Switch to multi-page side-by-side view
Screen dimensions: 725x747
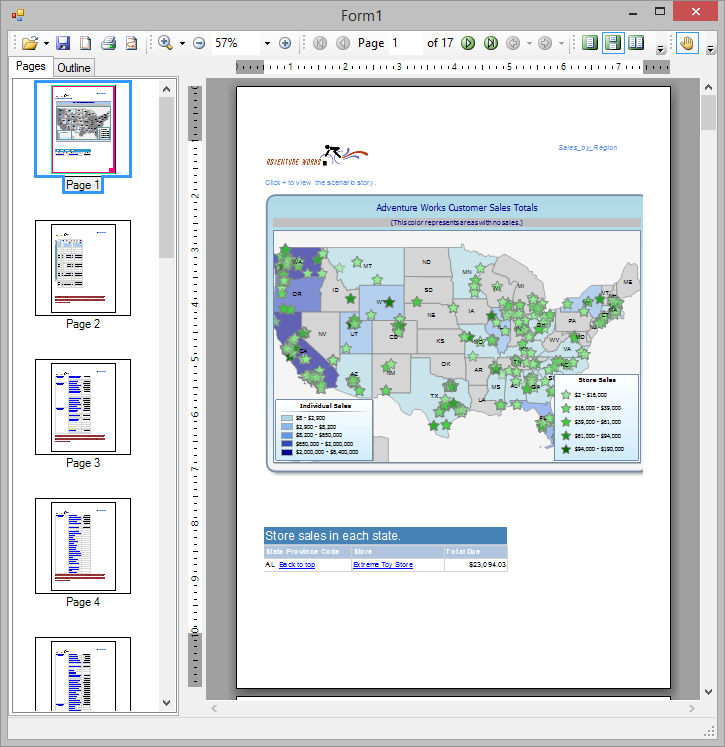636,43
